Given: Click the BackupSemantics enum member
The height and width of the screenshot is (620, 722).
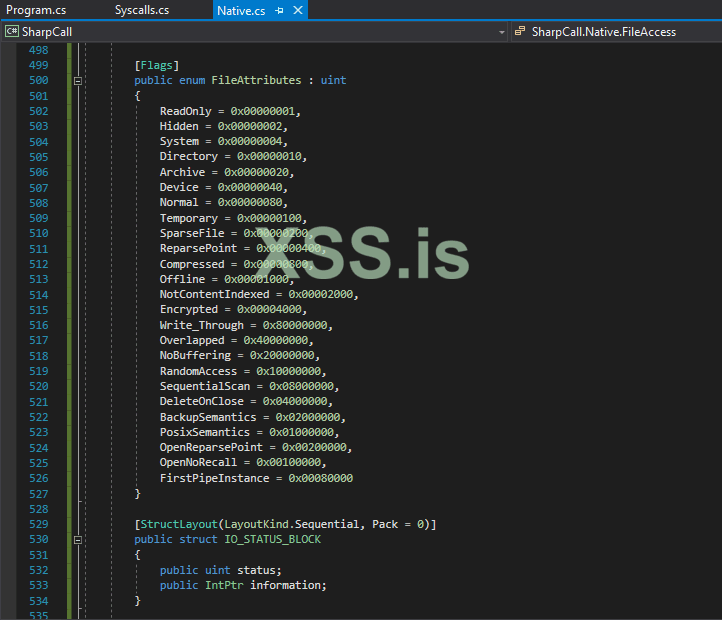Looking at the screenshot, I should [x=208, y=417].
